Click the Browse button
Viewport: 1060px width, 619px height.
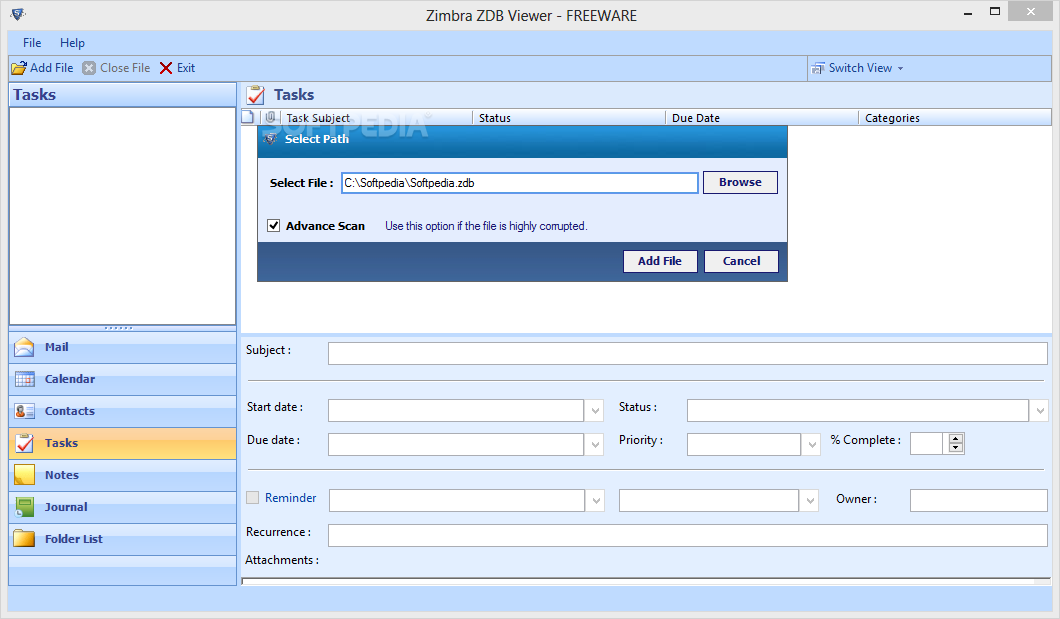click(740, 182)
